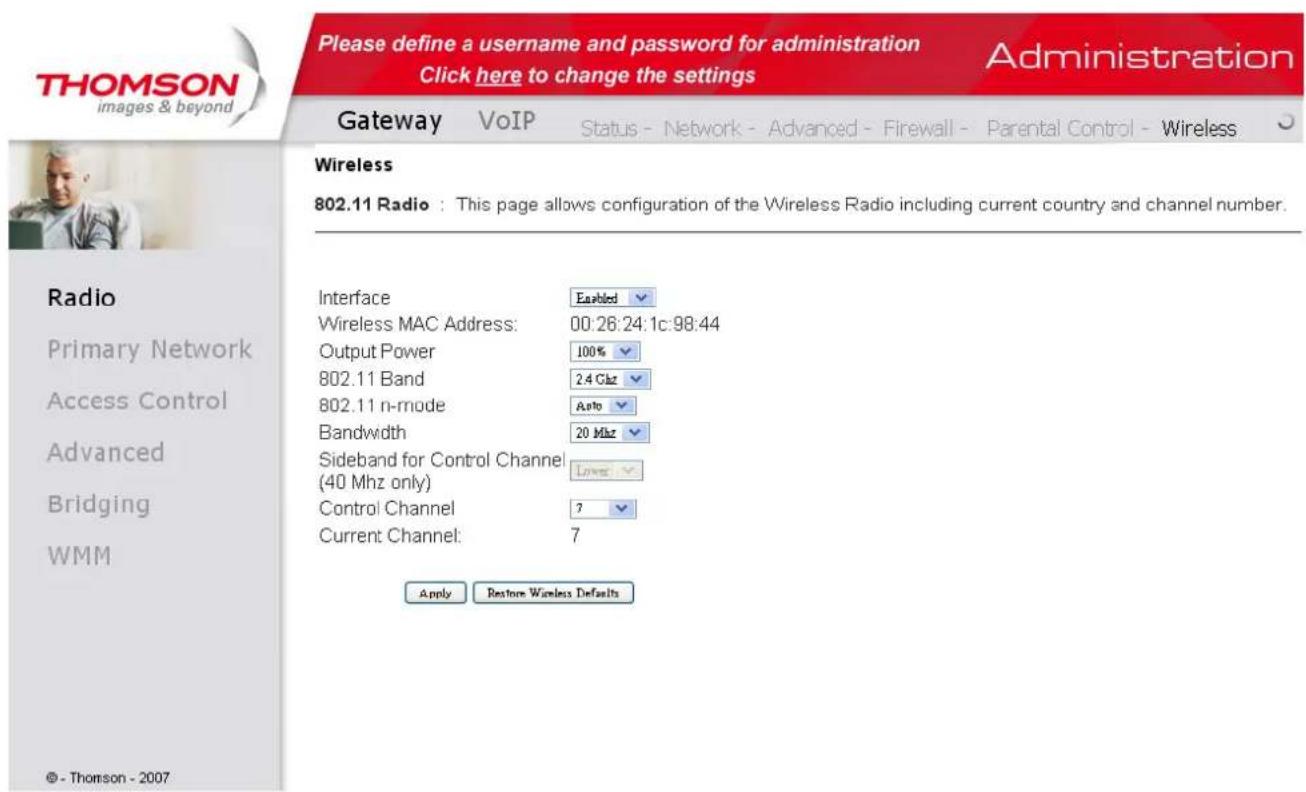Click Restore Wireless Defaults button
The height and width of the screenshot is (792, 1306).
click(x=553, y=593)
